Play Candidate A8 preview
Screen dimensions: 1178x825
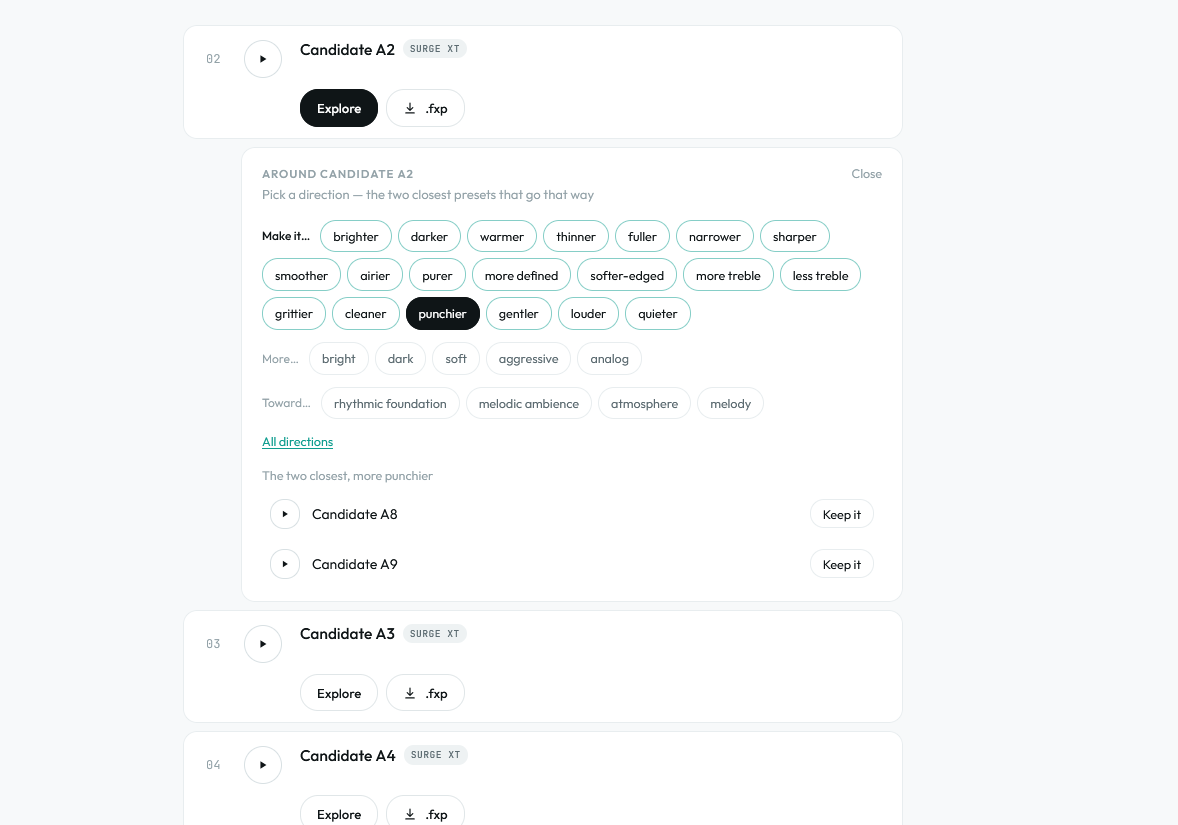point(285,514)
